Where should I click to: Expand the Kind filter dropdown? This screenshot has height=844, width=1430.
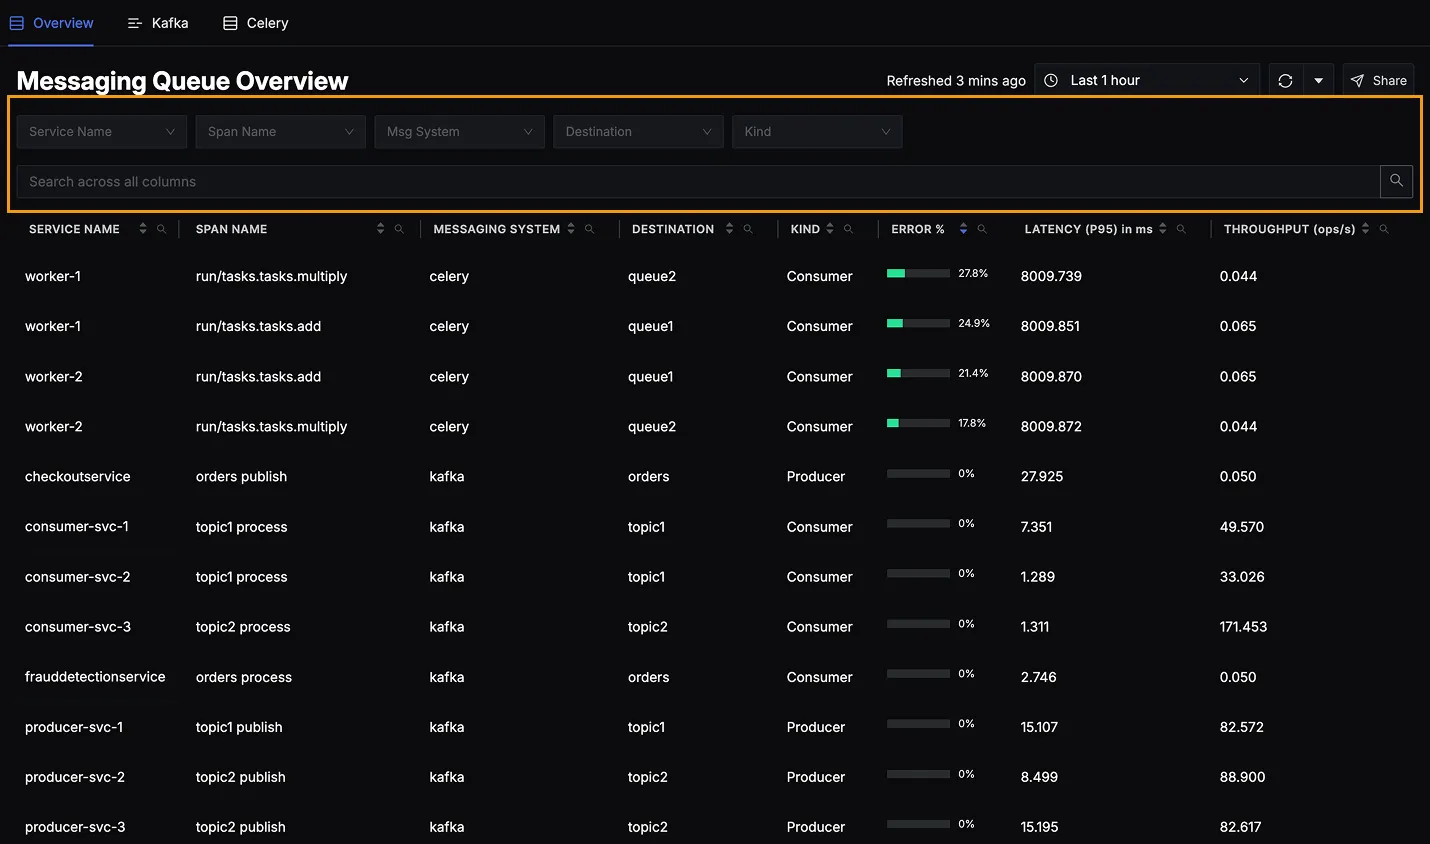817,131
